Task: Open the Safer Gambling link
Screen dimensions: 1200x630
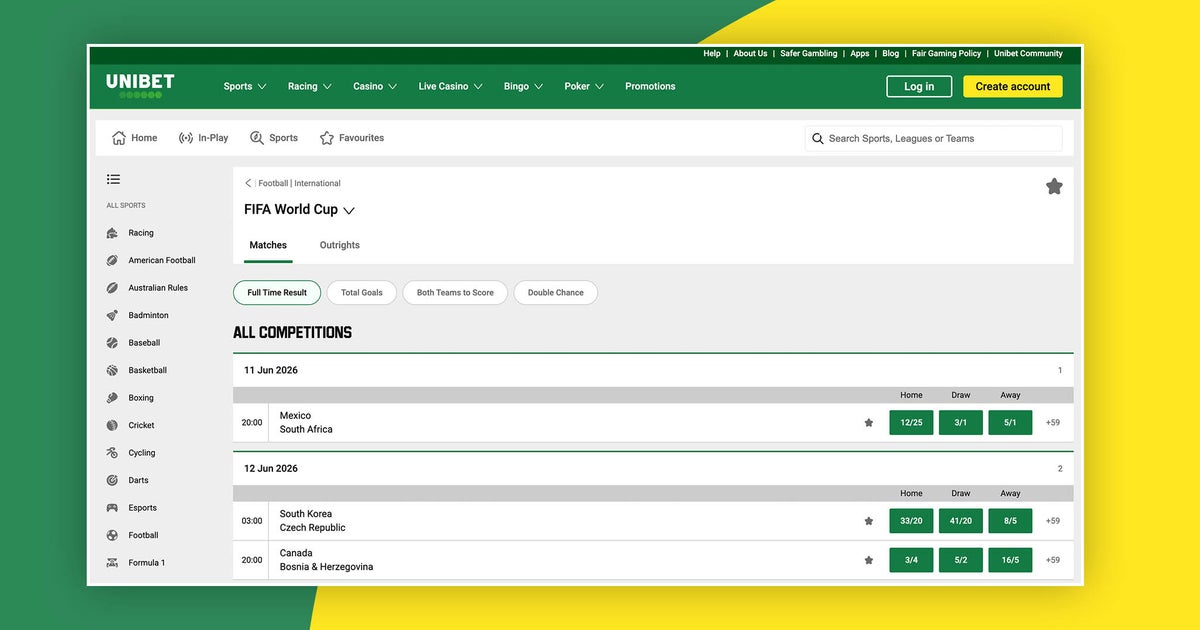Action: (x=809, y=54)
